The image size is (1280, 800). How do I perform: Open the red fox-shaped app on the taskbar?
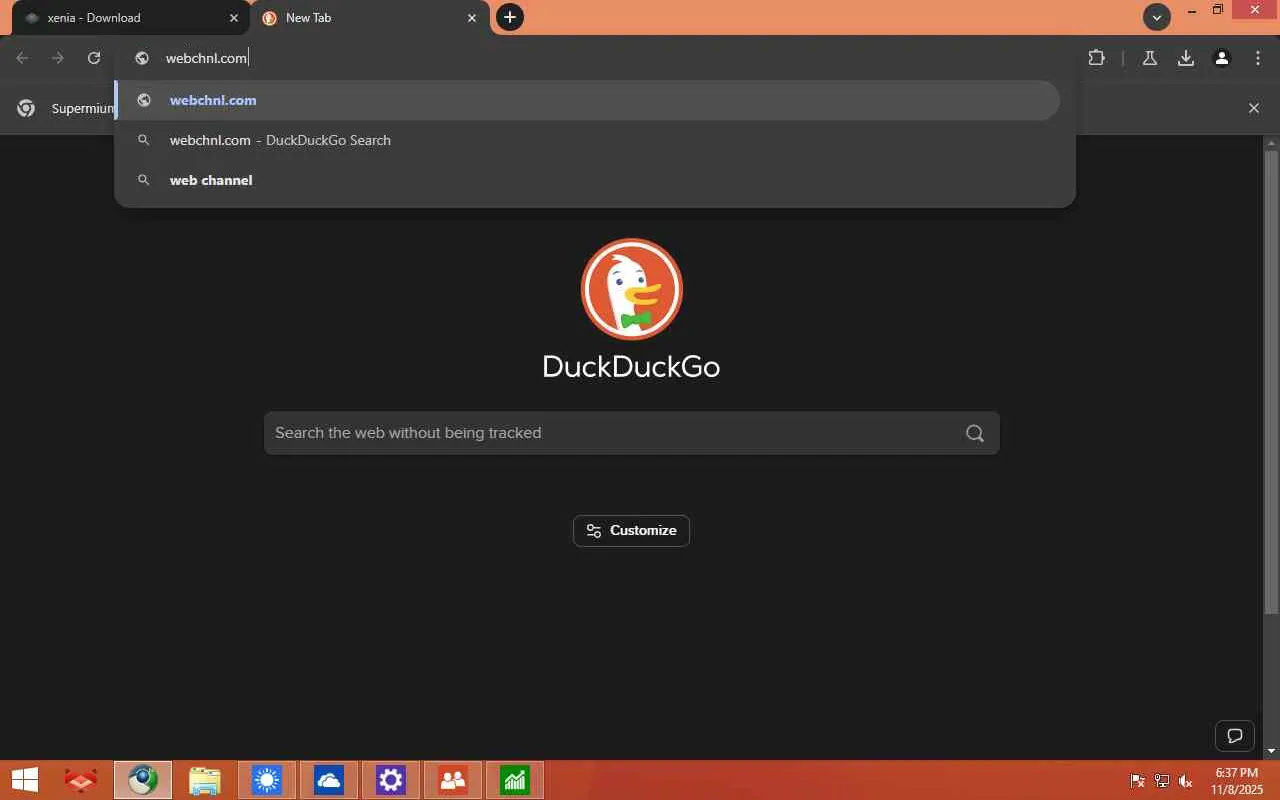(x=81, y=780)
